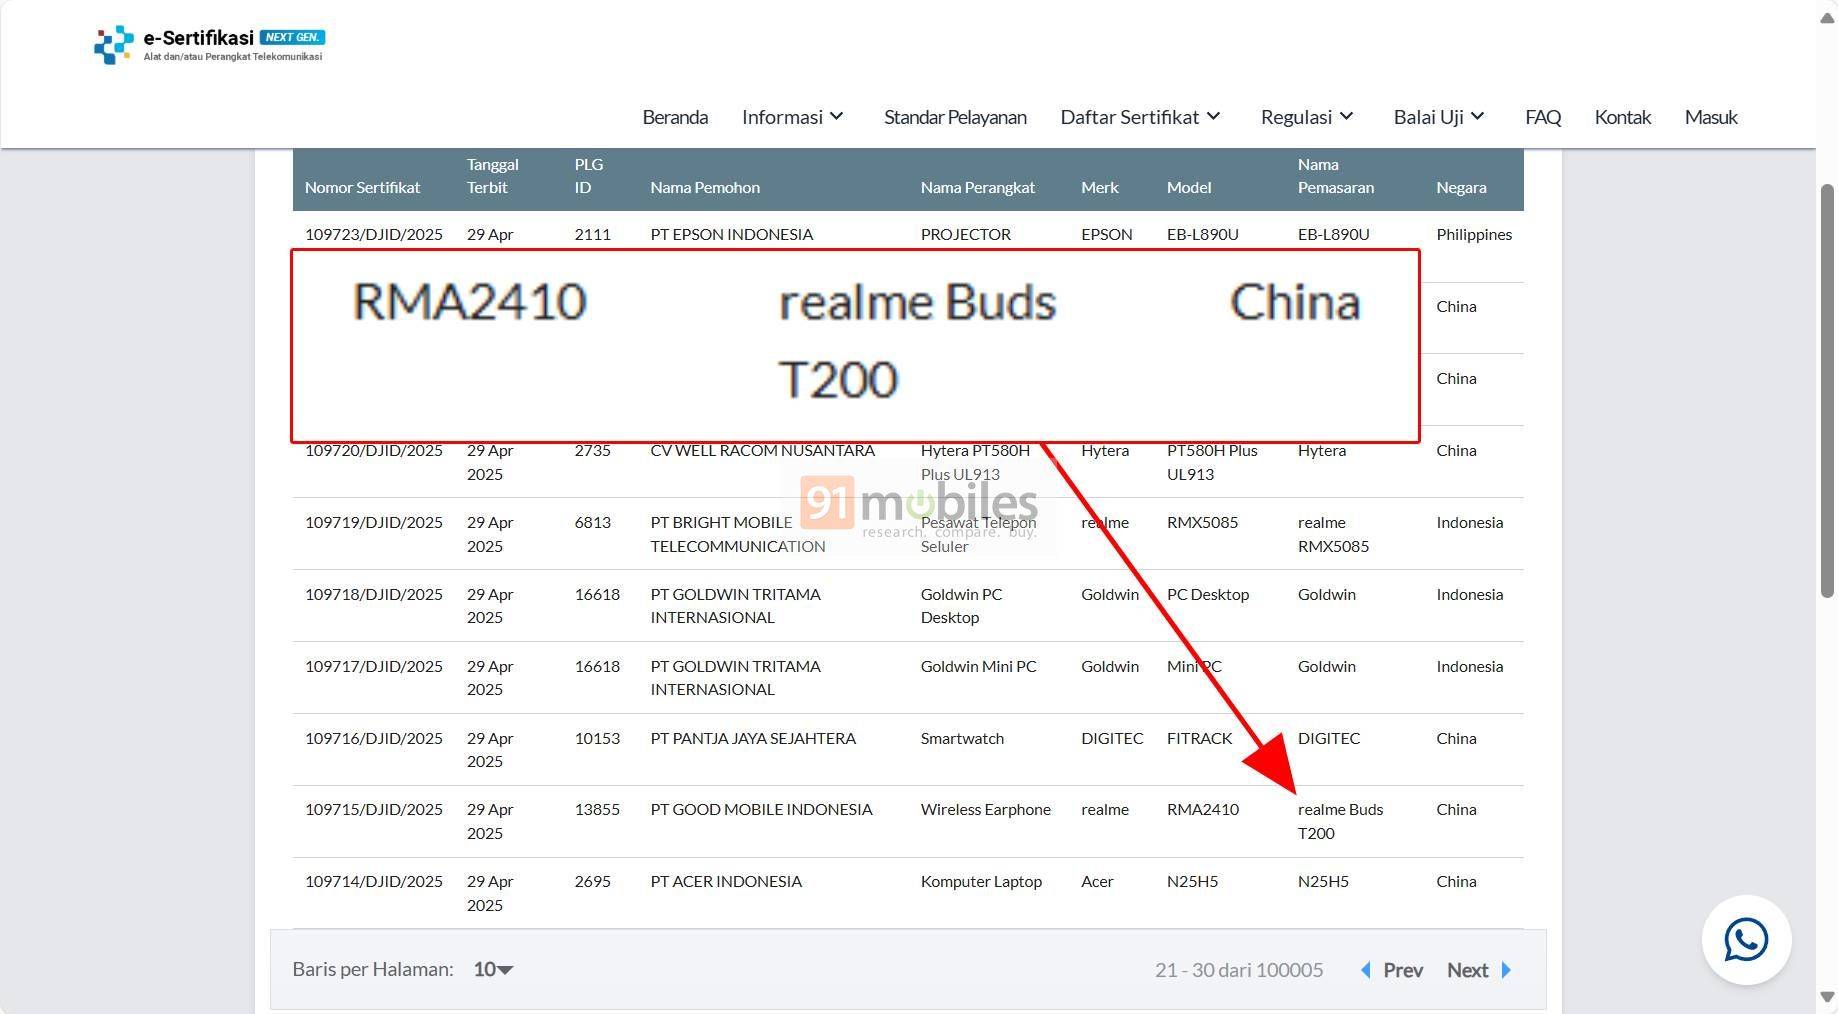Screen dimensions: 1838x1014
Task: Select certificate 109723/DJID/2025
Action: click(373, 234)
